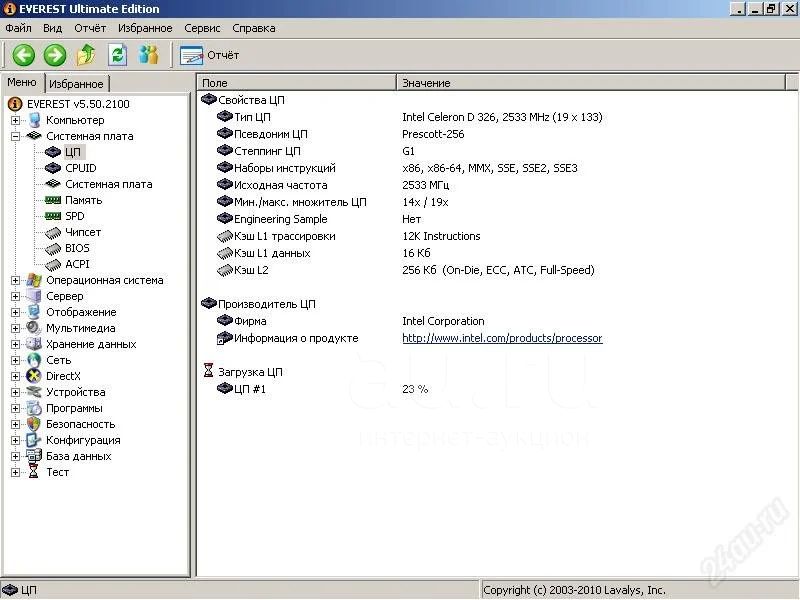Click the Хранение данных storage icon
Viewport: 800px width, 600px height.
click(x=34, y=344)
